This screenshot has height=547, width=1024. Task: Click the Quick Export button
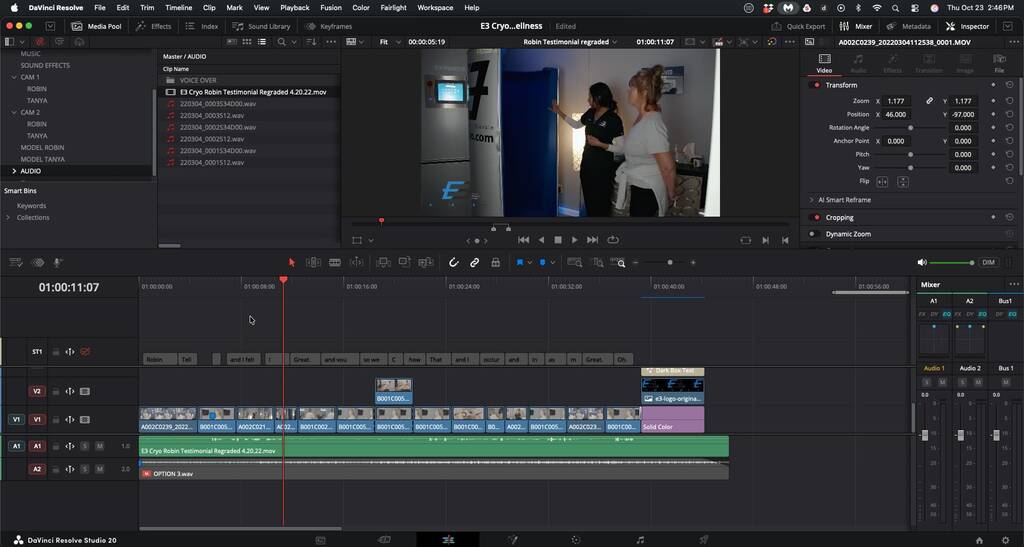[801, 26]
